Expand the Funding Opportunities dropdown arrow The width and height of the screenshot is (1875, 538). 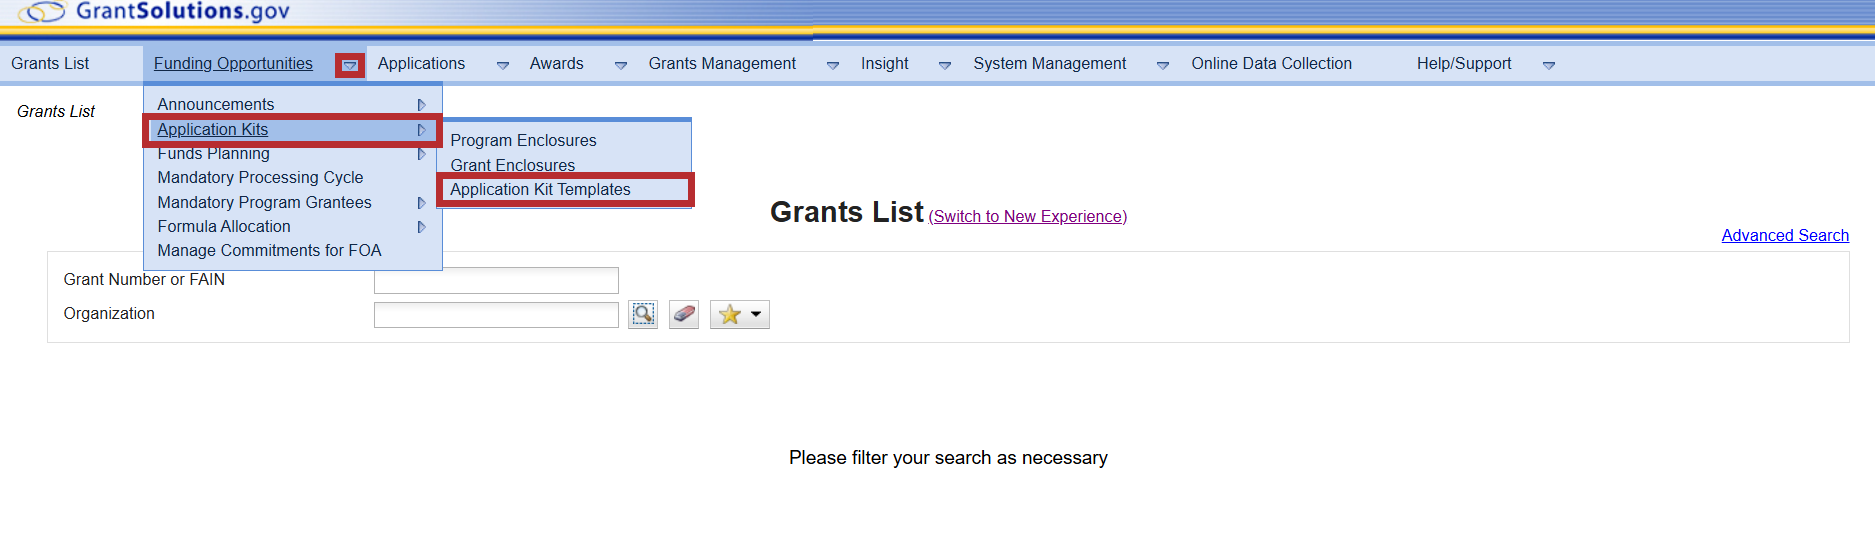(x=350, y=65)
